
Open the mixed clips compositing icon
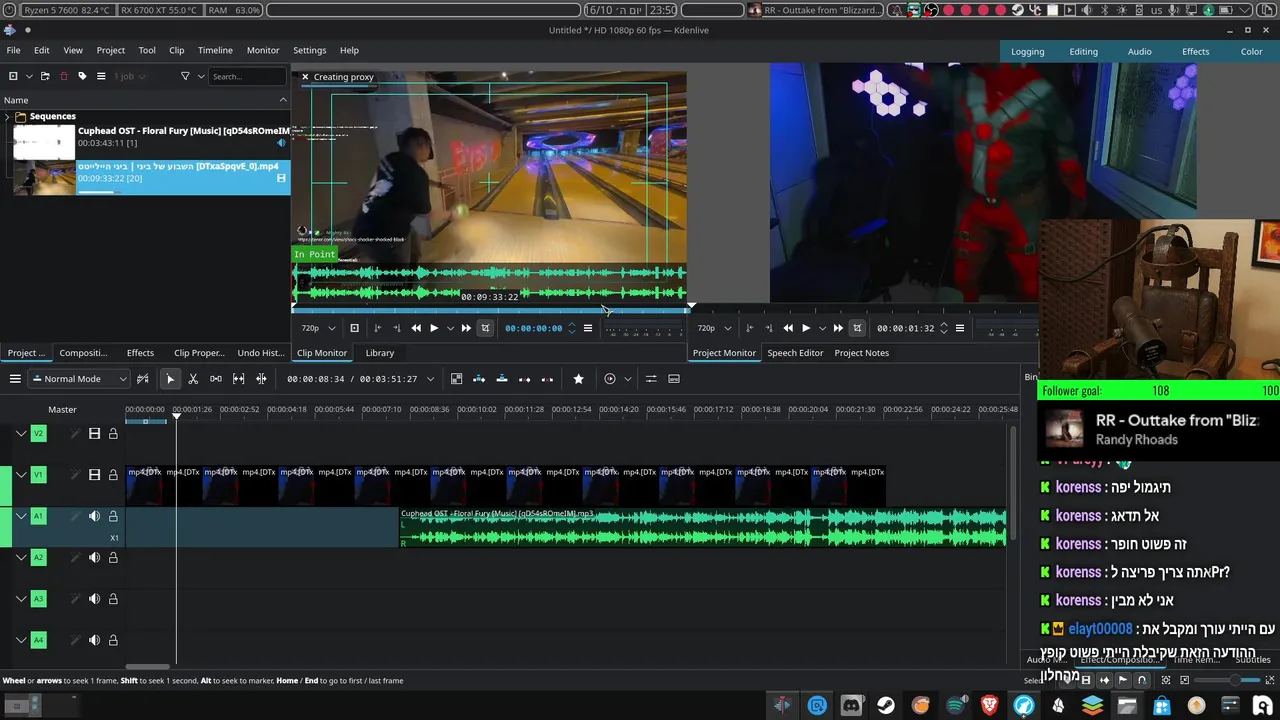[x=457, y=379]
